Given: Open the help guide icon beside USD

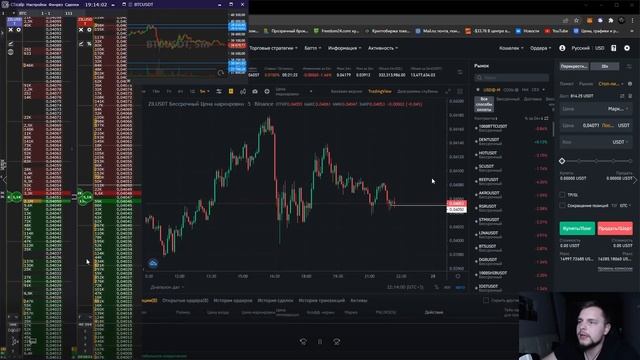Looking at the screenshot, I should [613, 48].
